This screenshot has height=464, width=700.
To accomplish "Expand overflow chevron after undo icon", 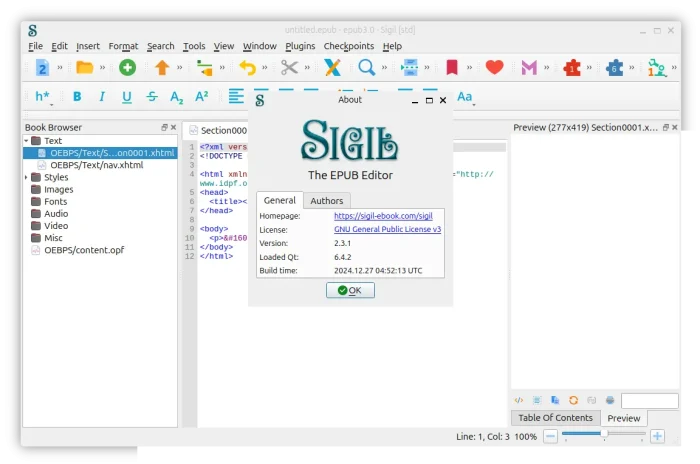I will point(265,68).
